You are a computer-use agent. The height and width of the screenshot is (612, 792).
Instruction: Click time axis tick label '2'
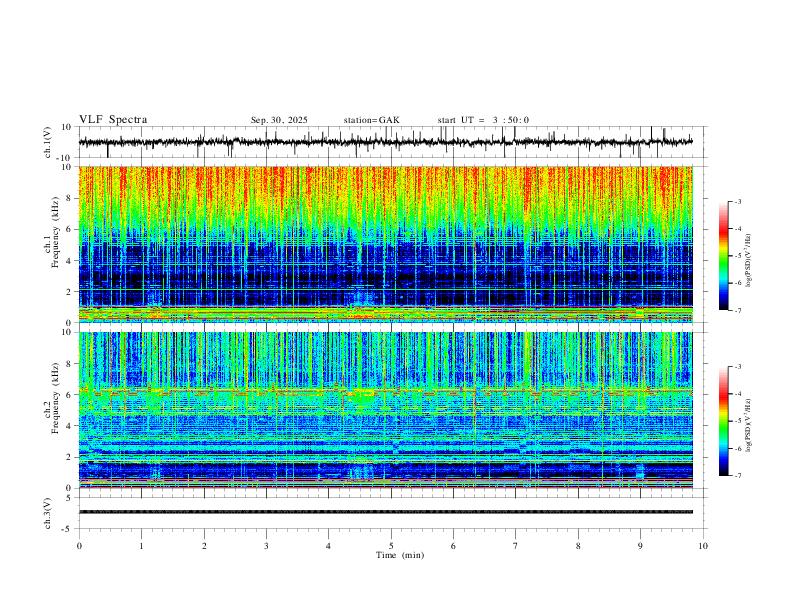click(x=204, y=546)
